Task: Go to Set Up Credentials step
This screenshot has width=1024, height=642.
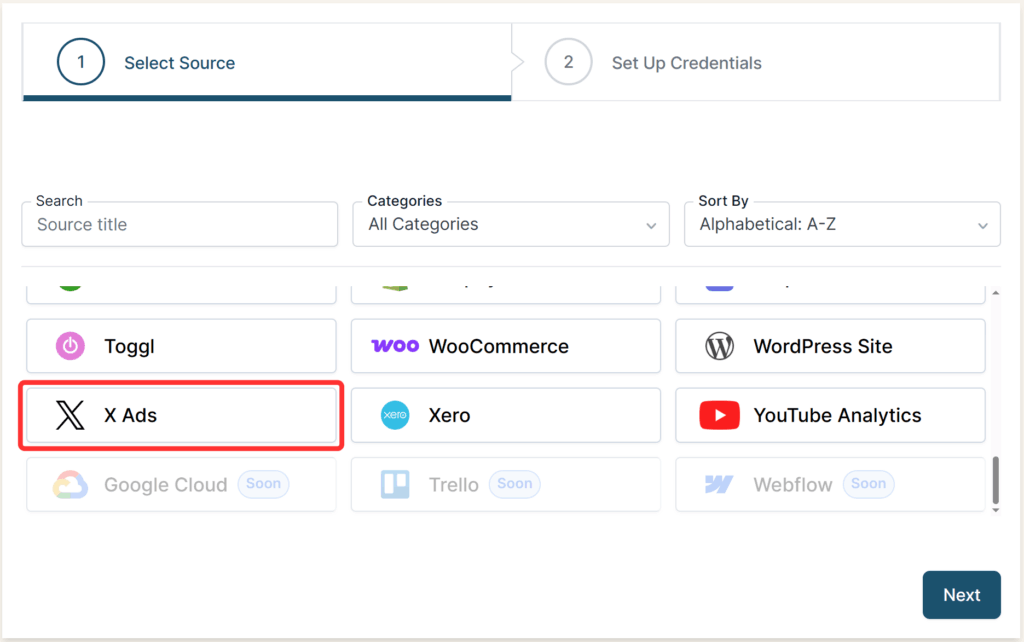Action: pos(686,63)
